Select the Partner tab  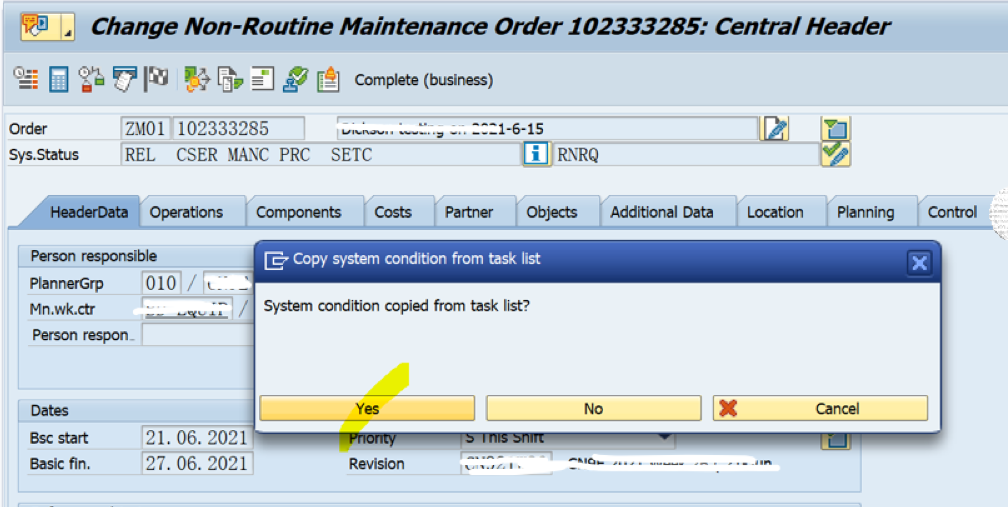coord(469,213)
